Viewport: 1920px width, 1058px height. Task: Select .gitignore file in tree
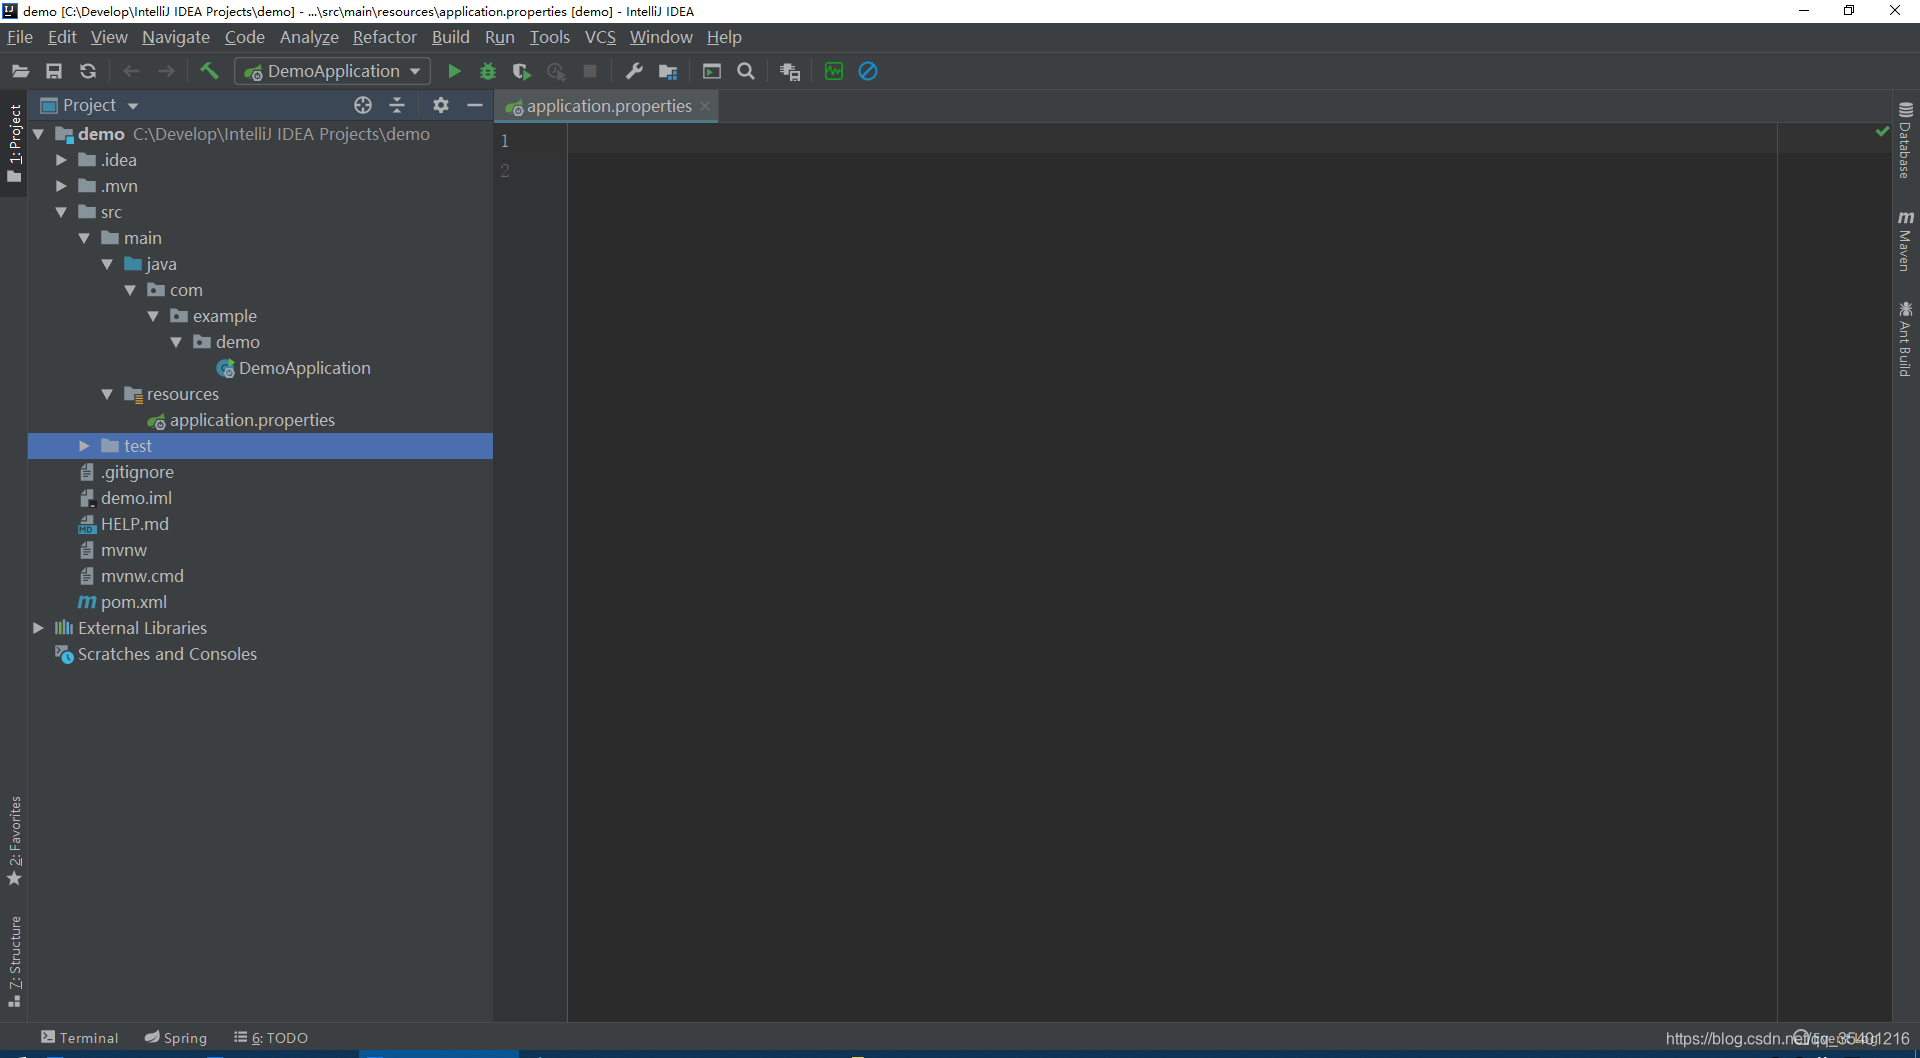(x=126, y=472)
